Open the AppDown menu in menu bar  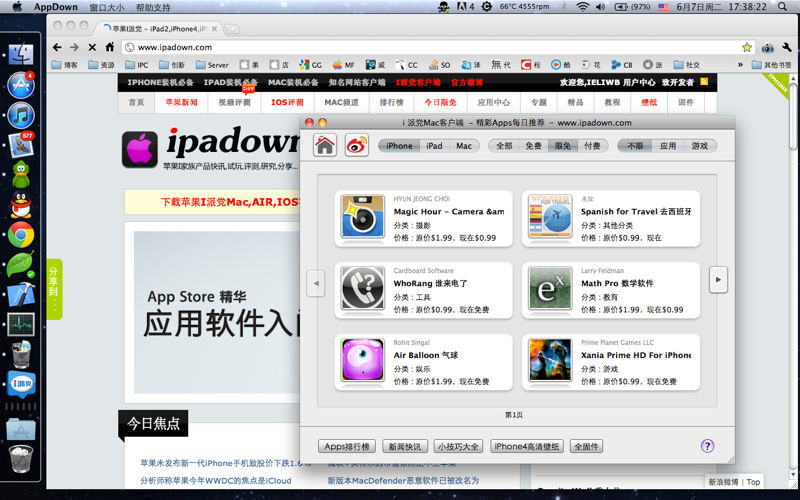tap(56, 7)
